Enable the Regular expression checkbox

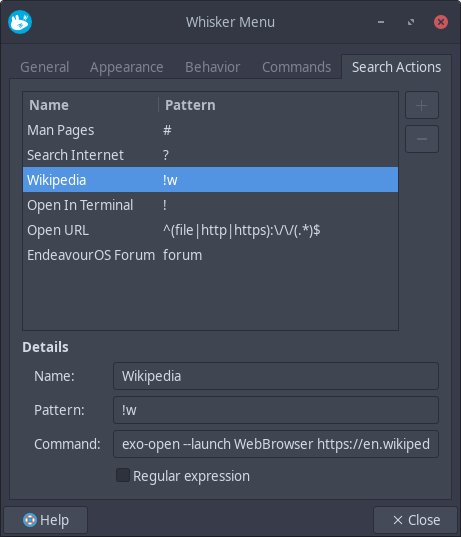123,475
